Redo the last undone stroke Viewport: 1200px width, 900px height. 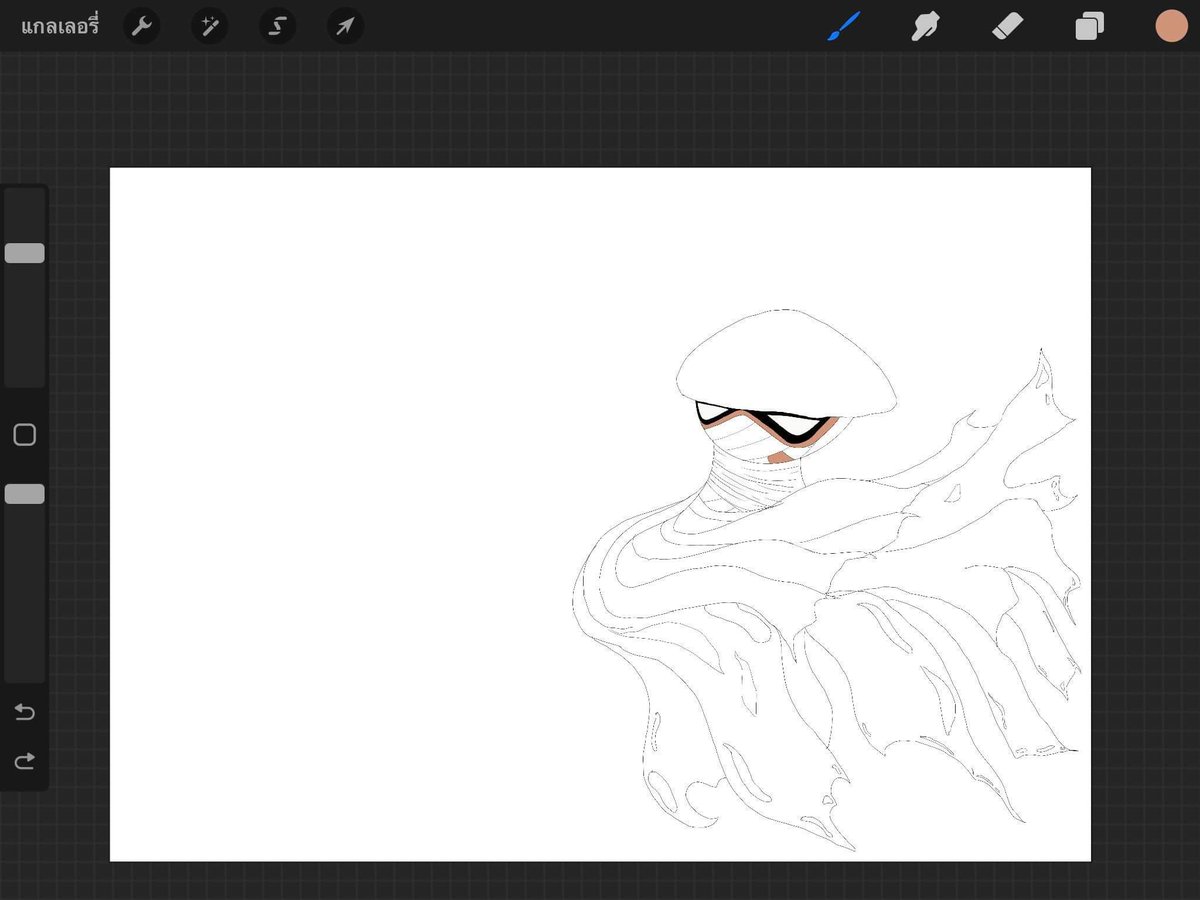(x=25, y=761)
